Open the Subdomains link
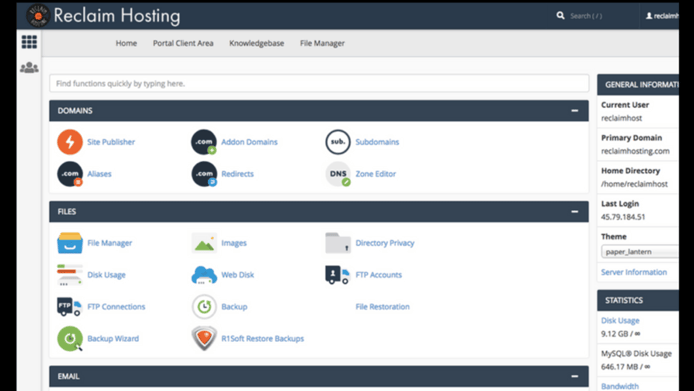Screen dimensions: 694x391 pyautogui.click(x=377, y=142)
